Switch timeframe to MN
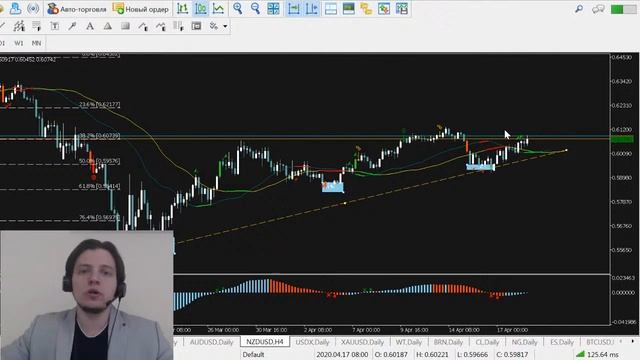640x360 pixels. [36, 43]
